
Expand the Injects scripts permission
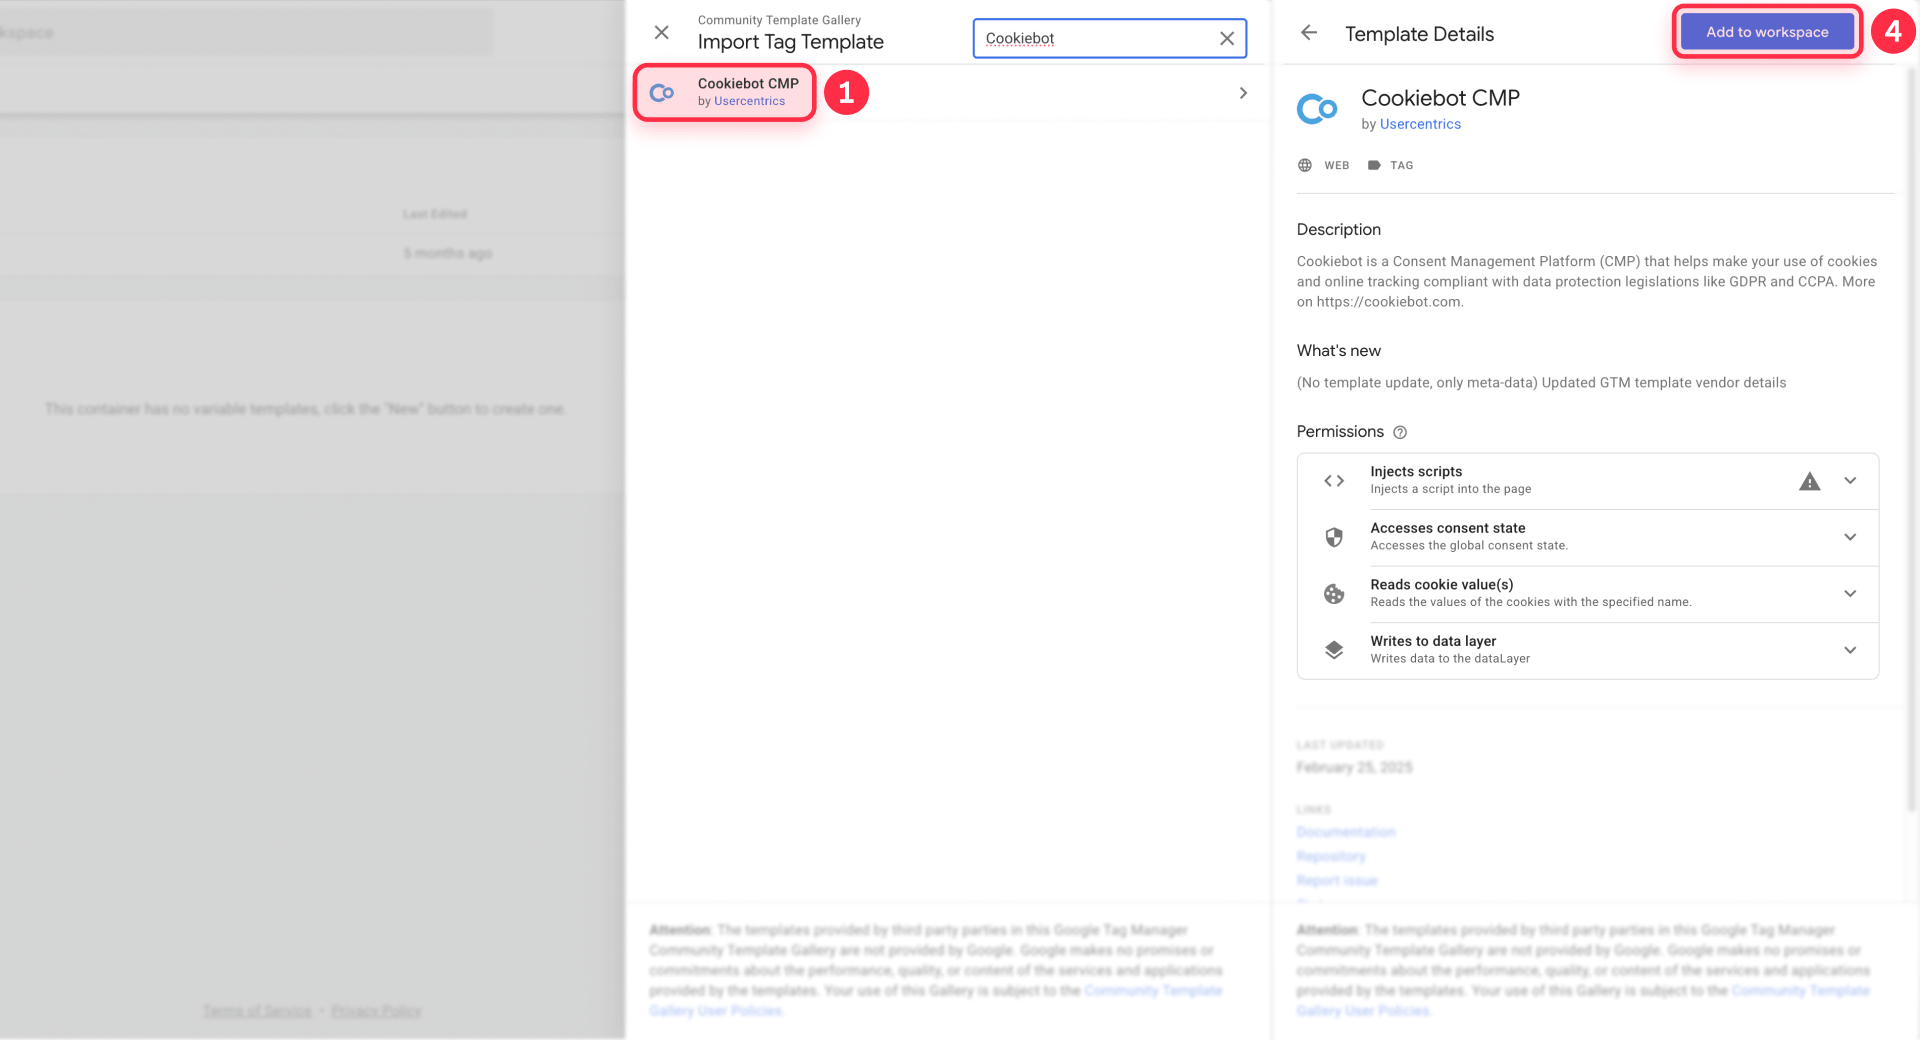click(1850, 481)
